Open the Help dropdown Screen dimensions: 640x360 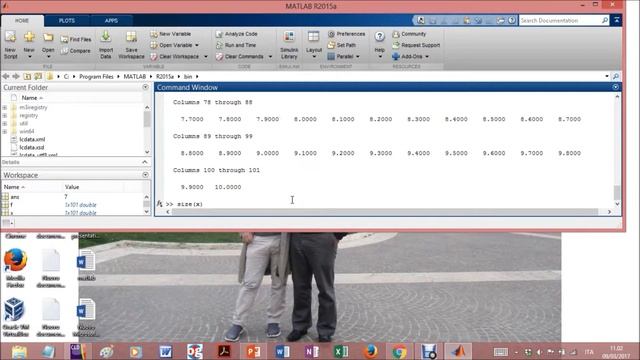pos(380,56)
